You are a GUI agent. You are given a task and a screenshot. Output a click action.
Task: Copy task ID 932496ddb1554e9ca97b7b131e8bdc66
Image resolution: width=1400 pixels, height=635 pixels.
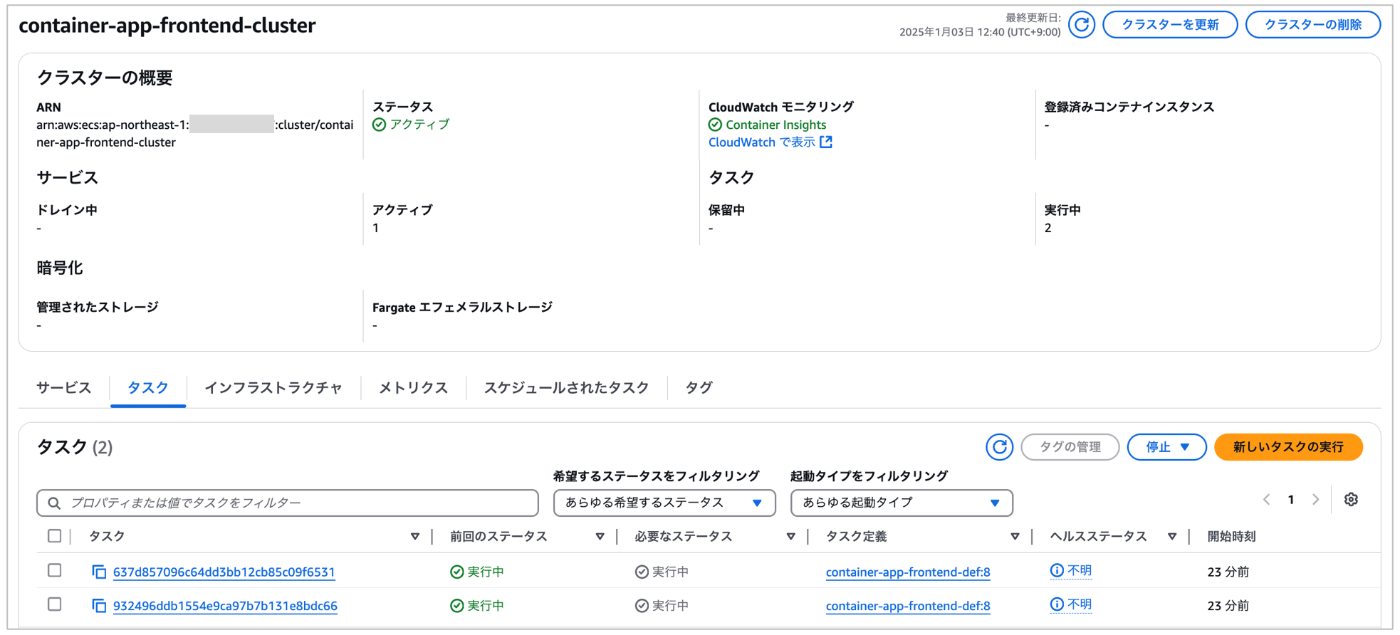99,606
